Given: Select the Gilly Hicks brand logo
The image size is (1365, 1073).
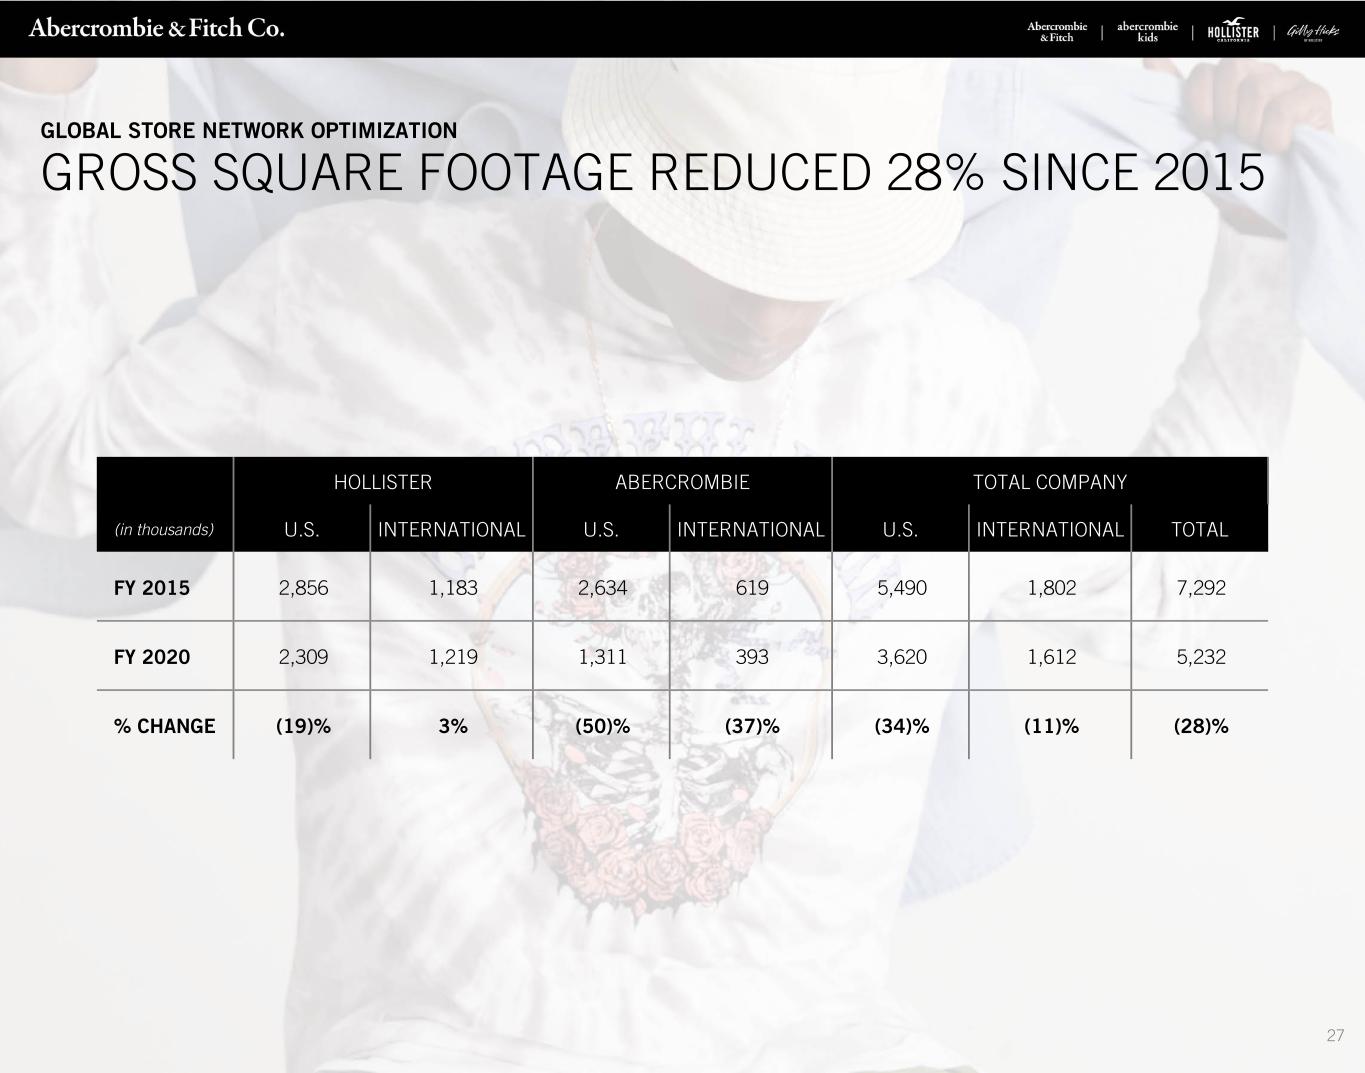Looking at the screenshot, I should pos(1312,31).
